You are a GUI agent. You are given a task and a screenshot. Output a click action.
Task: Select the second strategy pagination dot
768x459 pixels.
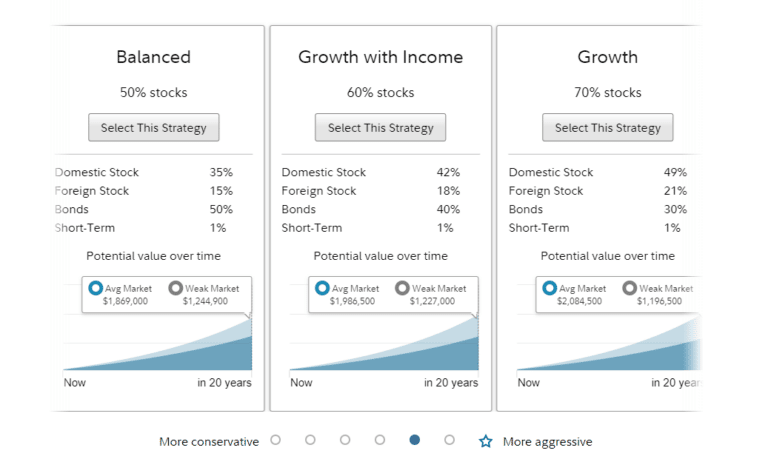tap(310, 440)
